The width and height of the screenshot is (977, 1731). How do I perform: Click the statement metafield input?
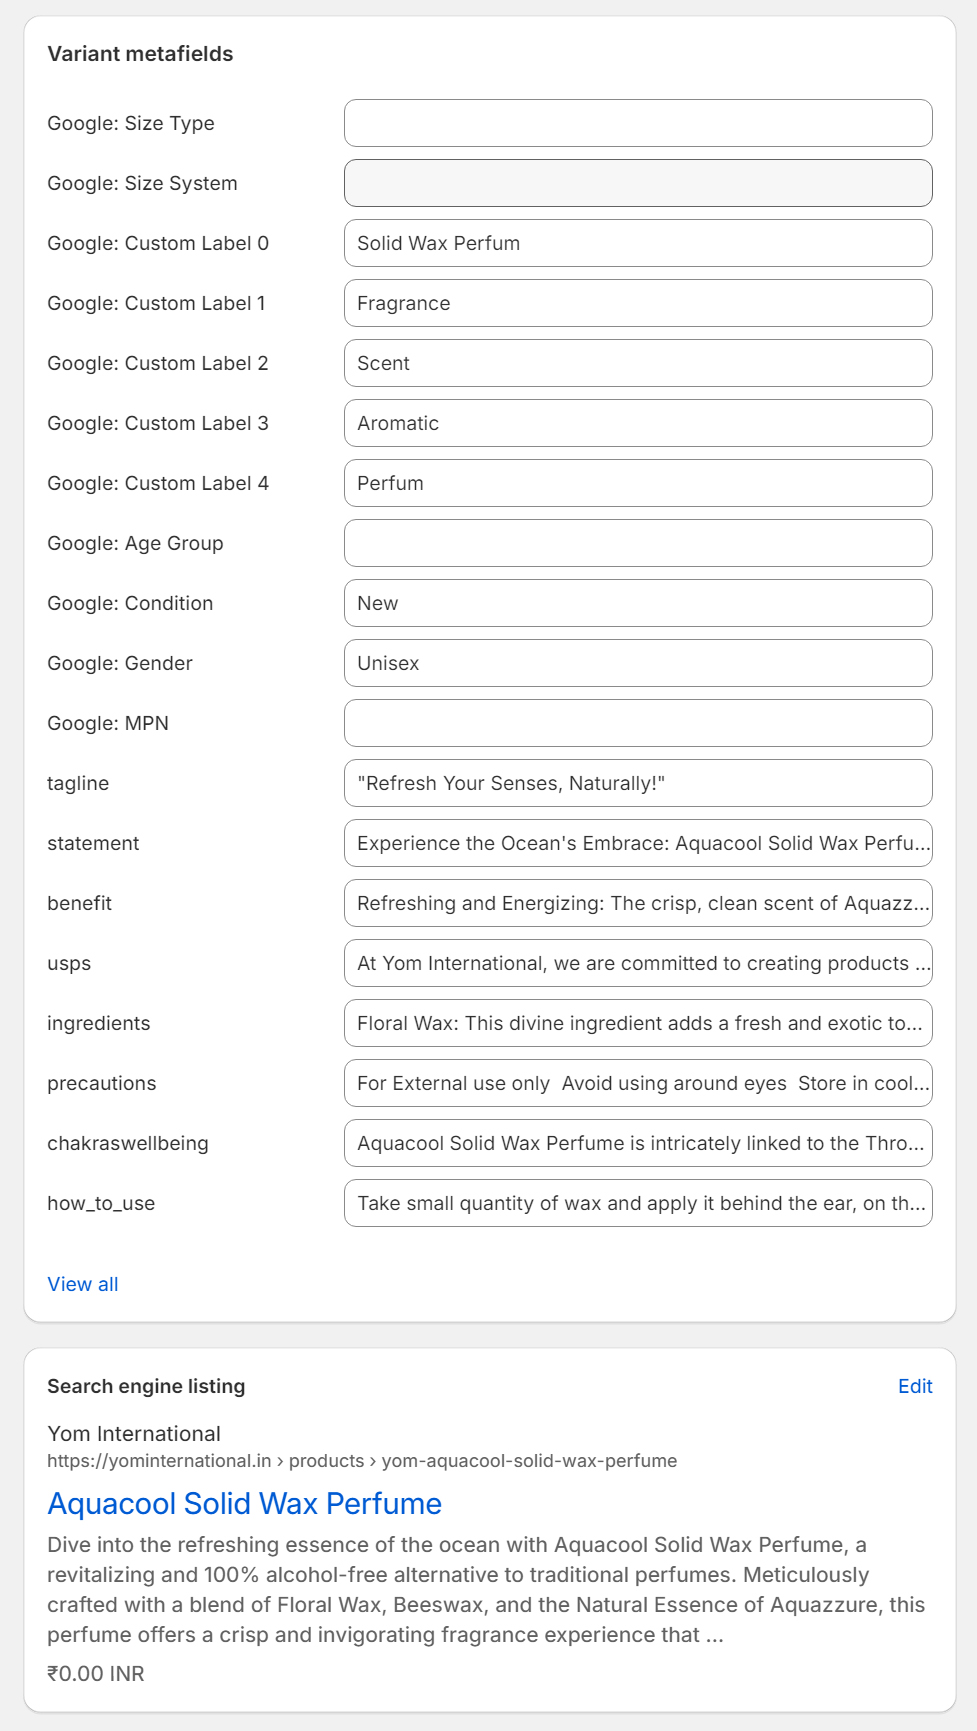click(x=638, y=843)
